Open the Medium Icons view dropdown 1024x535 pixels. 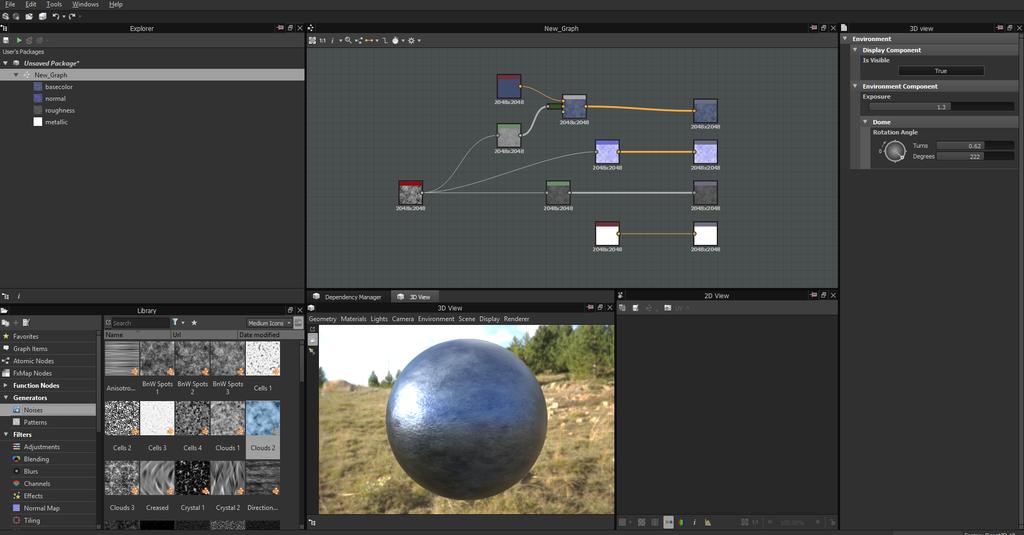pos(269,323)
